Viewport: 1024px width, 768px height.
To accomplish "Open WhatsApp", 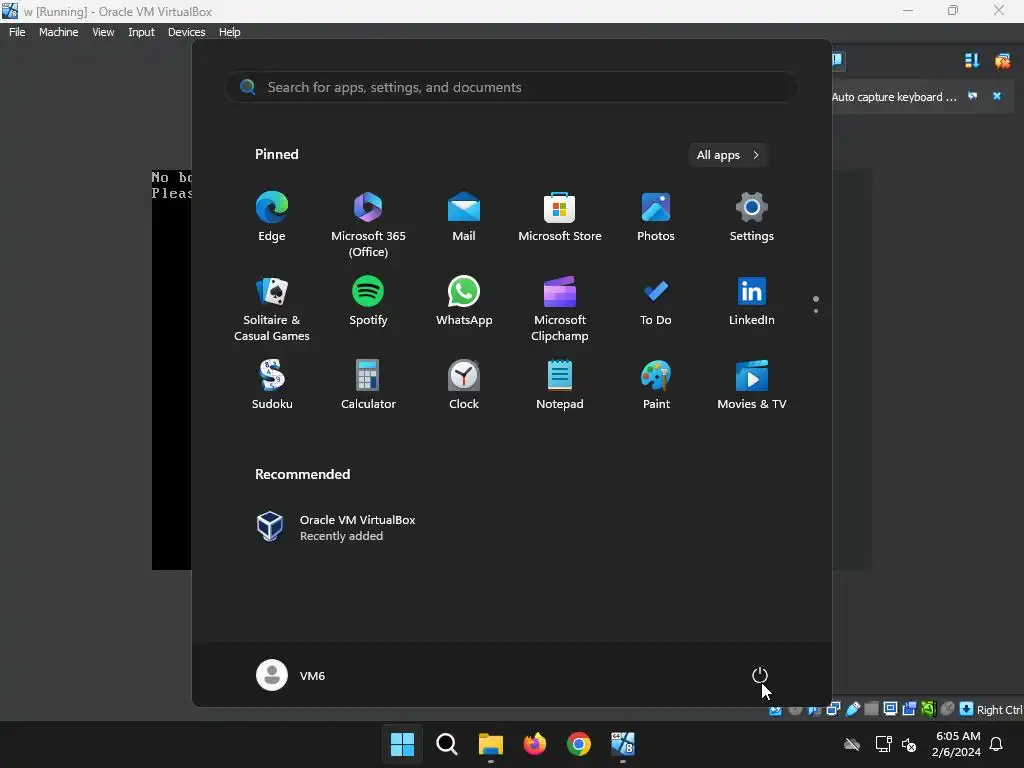I will coord(464,301).
